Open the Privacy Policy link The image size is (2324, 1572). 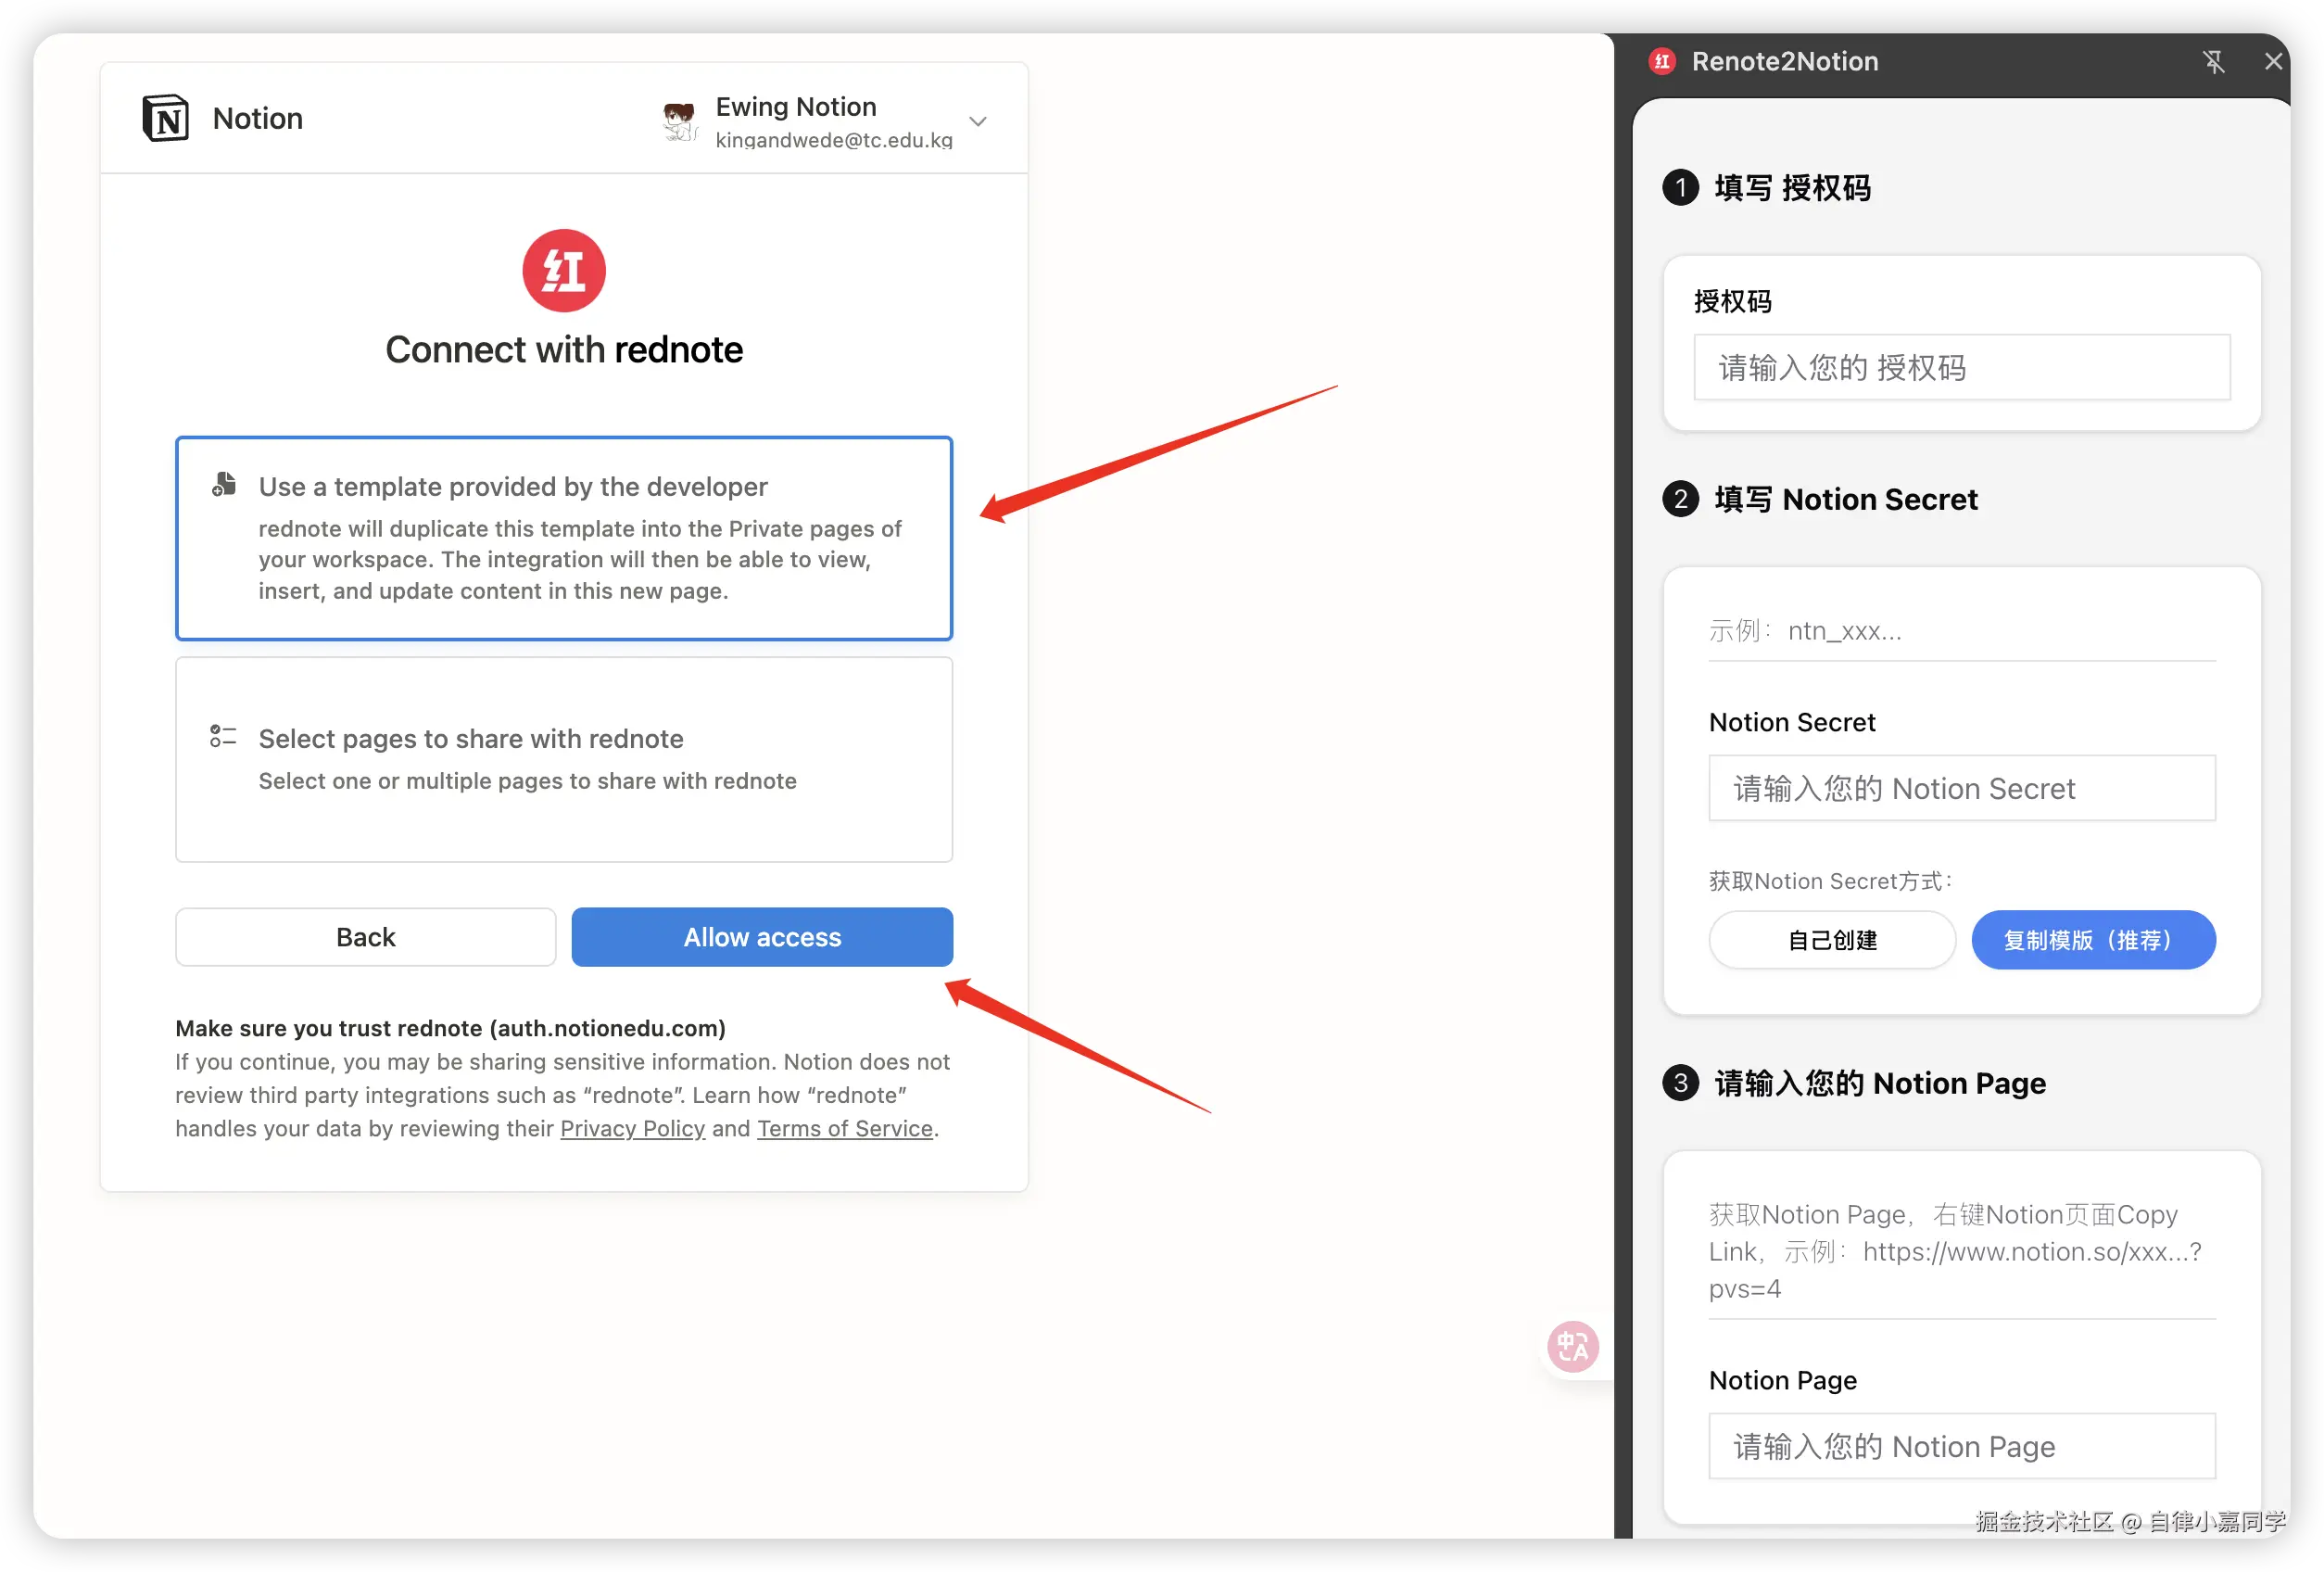(x=632, y=1129)
